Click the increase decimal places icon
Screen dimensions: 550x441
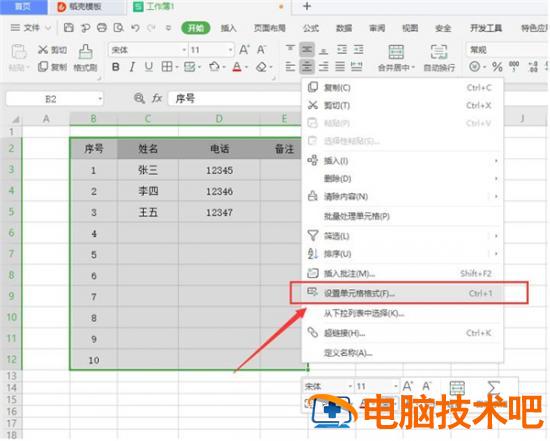pos(533,67)
